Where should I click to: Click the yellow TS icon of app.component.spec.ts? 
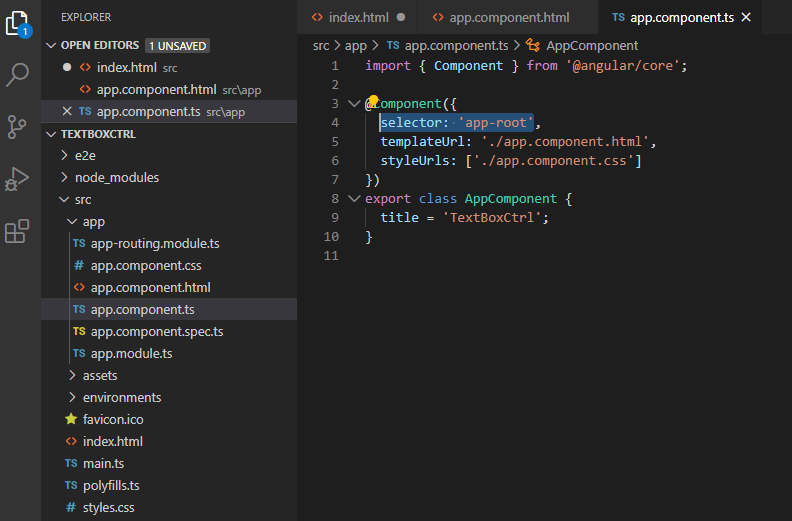[x=79, y=331]
